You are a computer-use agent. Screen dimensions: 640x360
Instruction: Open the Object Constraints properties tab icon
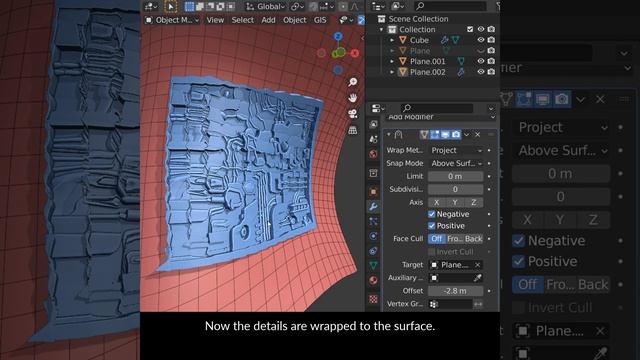(x=373, y=251)
